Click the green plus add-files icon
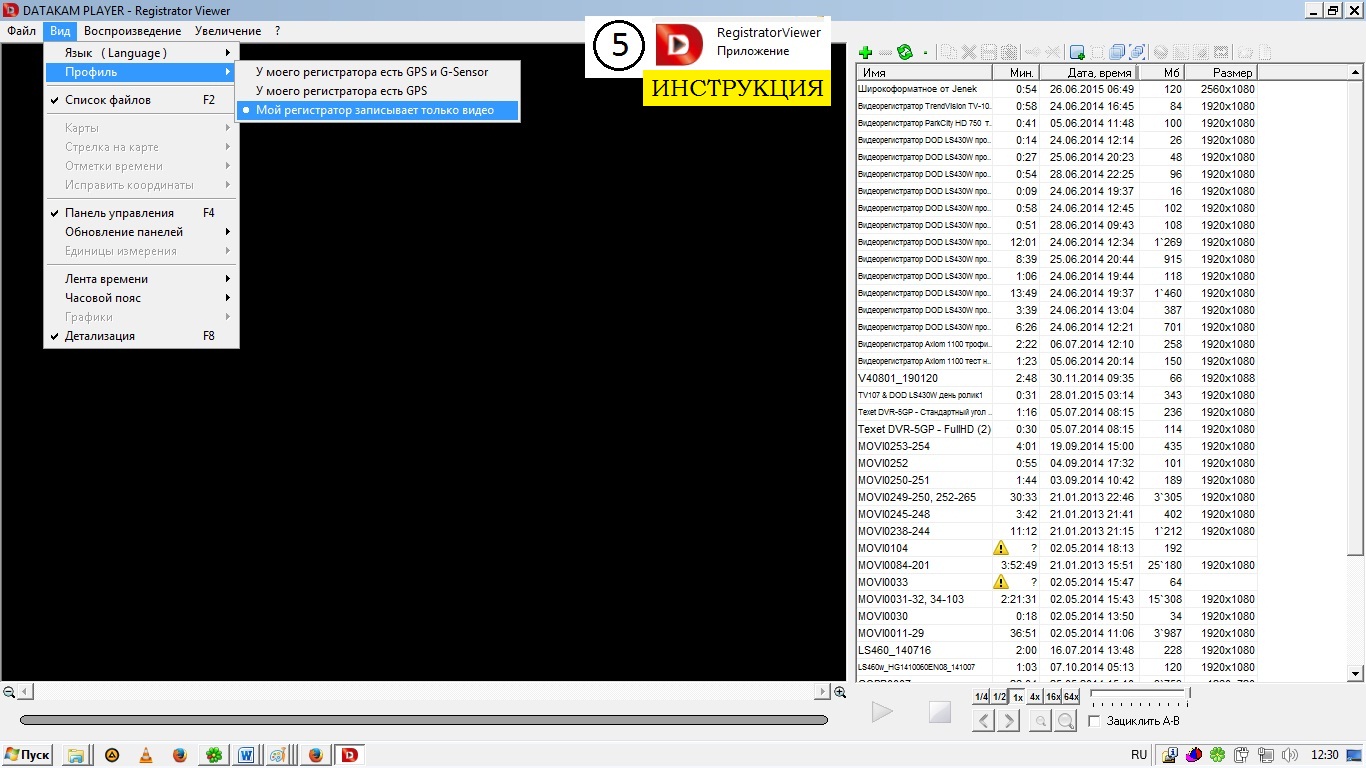Screen dimensions: 1366x768 tap(866, 52)
